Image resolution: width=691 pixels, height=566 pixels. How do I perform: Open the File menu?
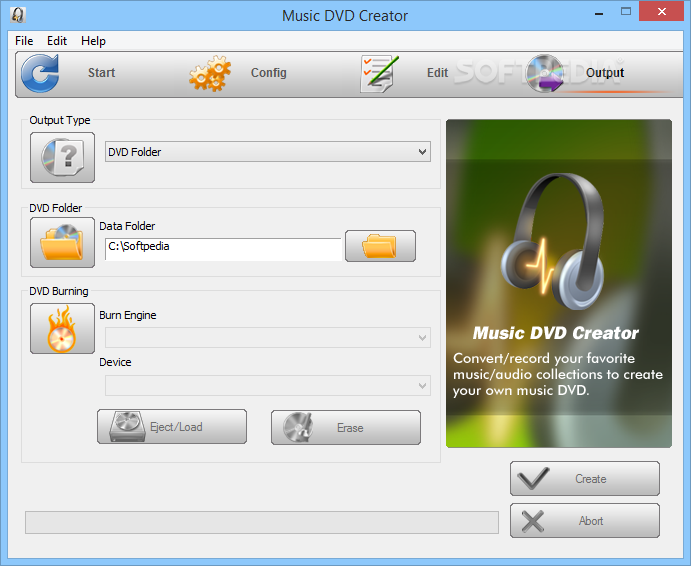pyautogui.click(x=24, y=41)
